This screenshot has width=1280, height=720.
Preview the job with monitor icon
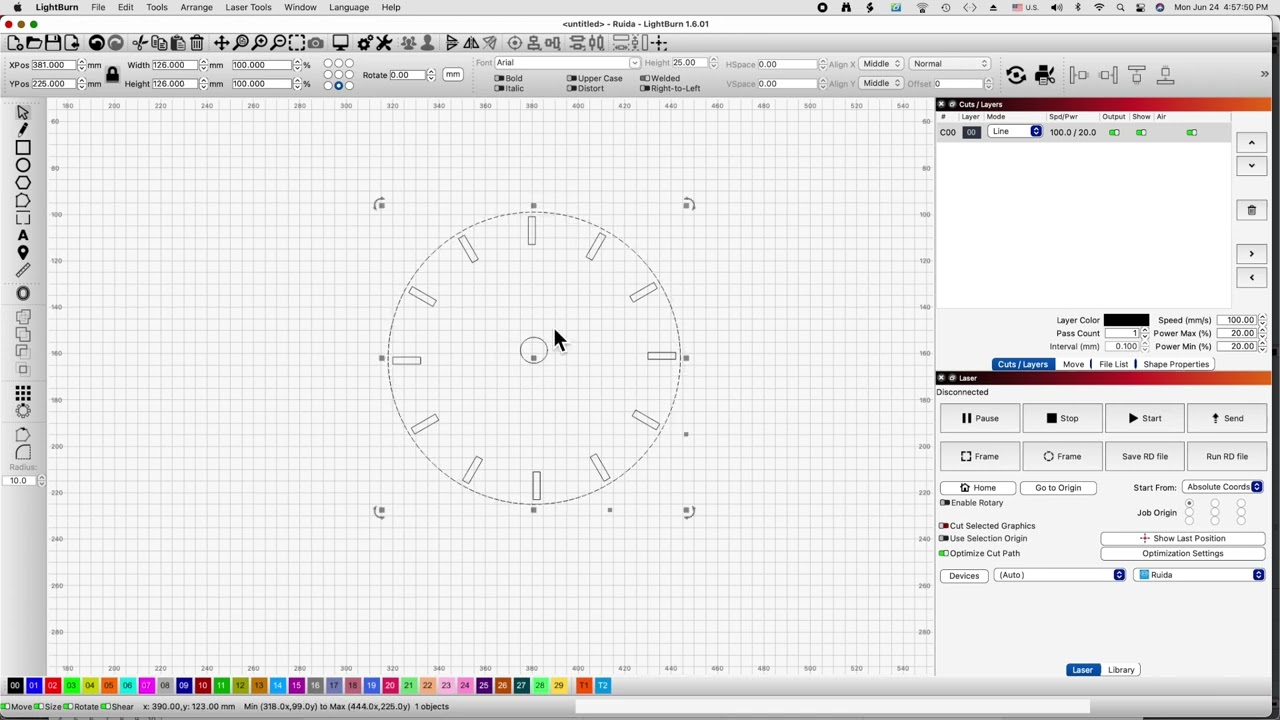click(341, 43)
